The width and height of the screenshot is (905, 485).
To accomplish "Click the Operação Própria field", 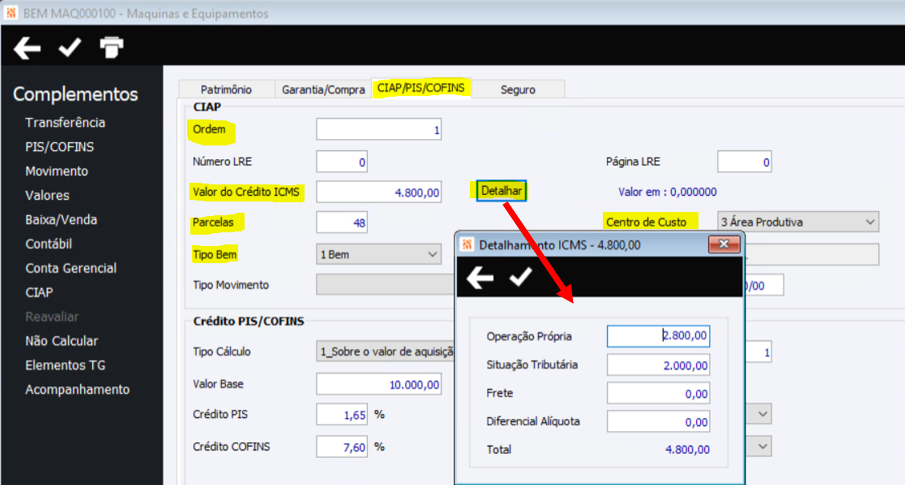I will (x=659, y=336).
